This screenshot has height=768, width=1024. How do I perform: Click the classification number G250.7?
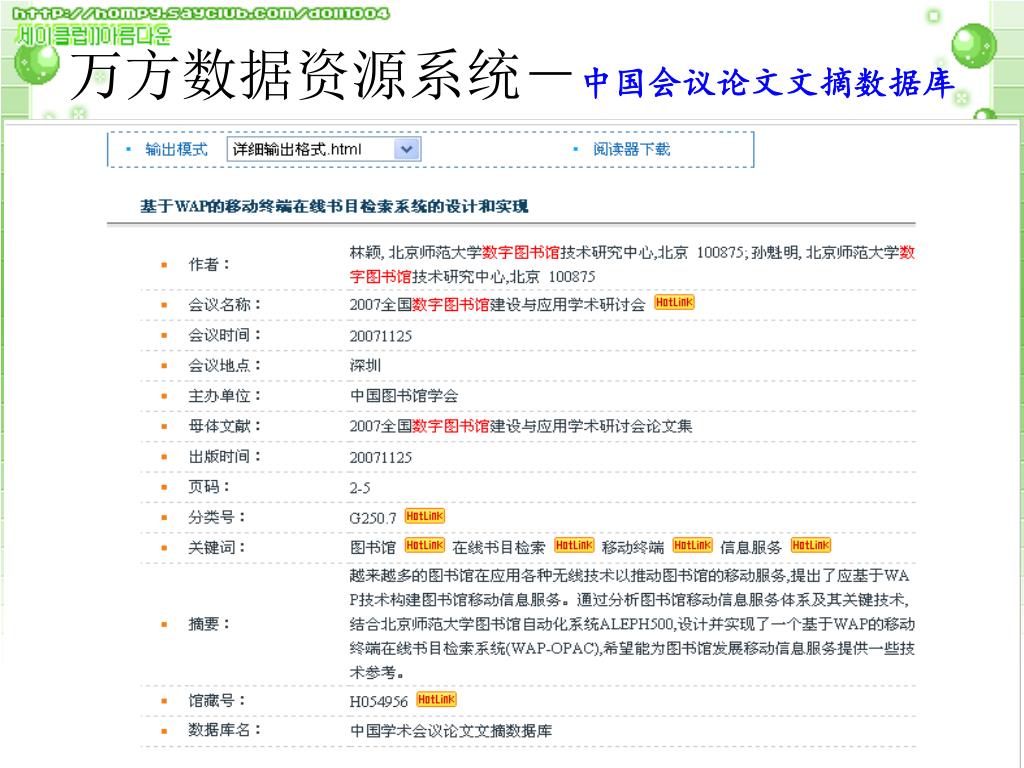point(373,519)
